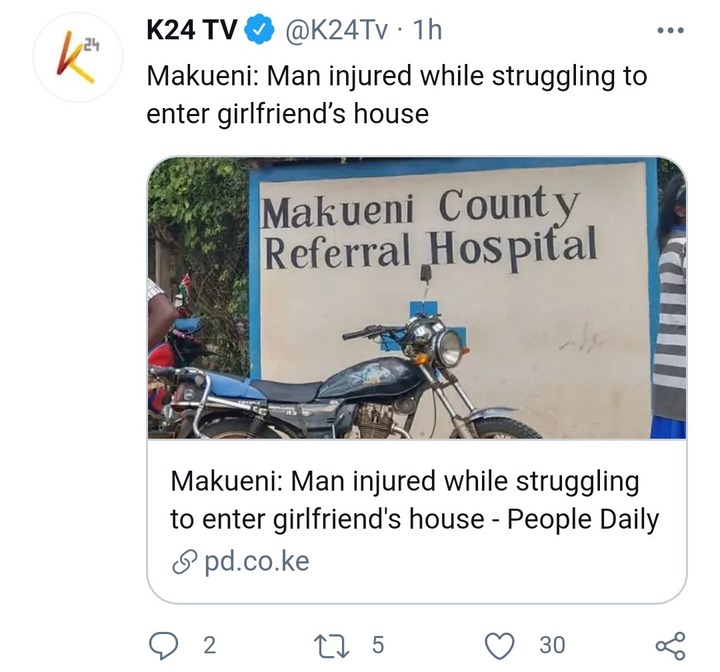Image resolution: width=720 pixels, height=672 pixels.
Task: Click the blue verified badge
Action: pos(259,30)
